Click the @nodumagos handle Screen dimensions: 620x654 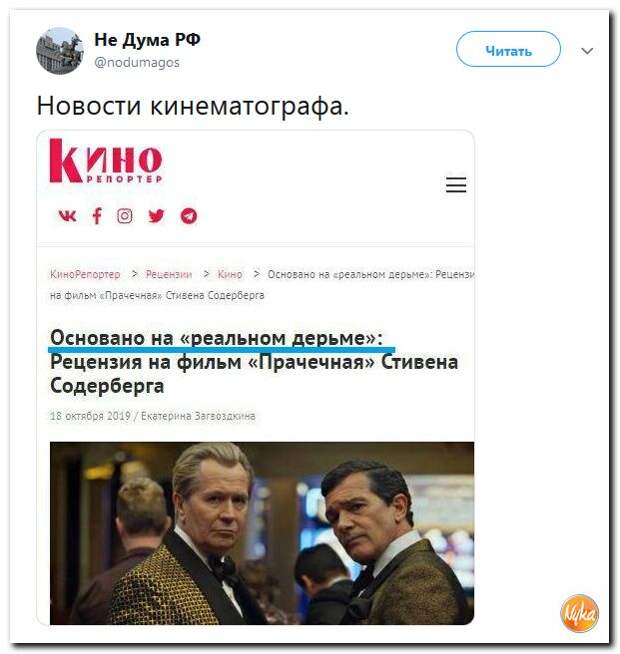[x=137, y=63]
